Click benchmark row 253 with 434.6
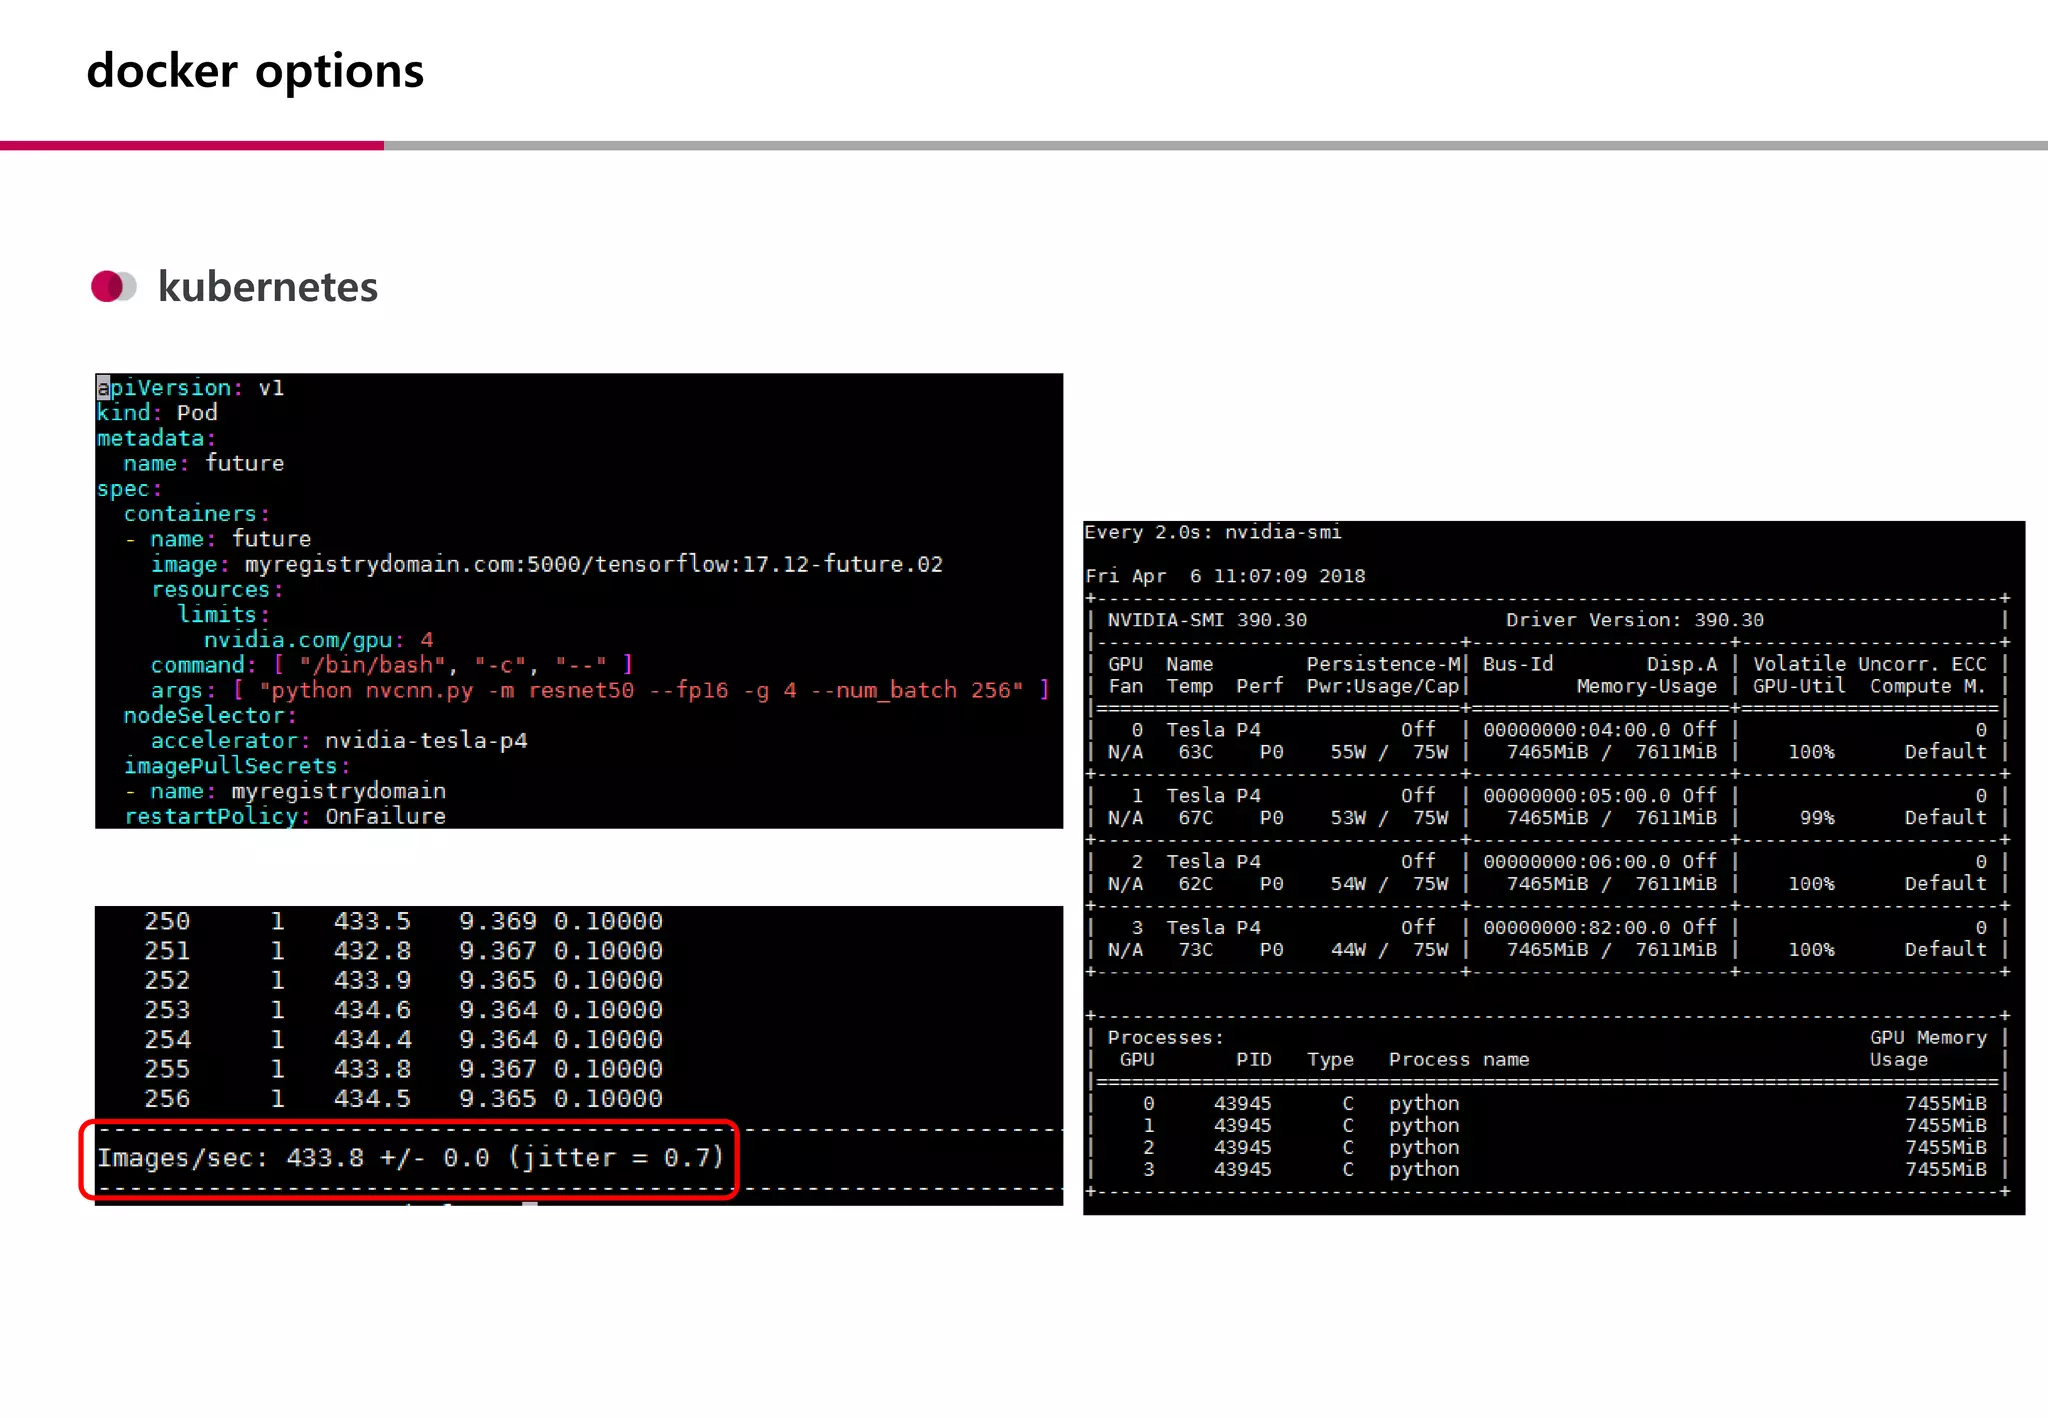 (404, 1010)
